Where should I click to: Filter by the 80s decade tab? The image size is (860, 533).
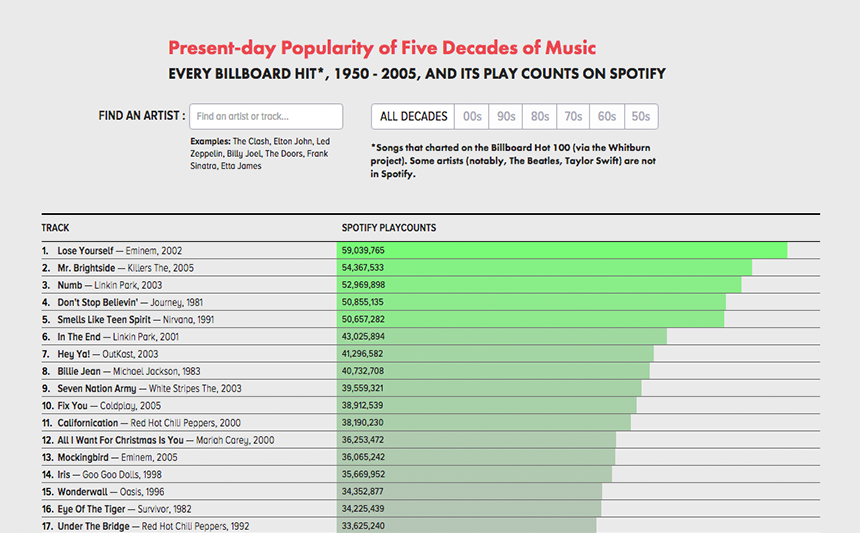[x=540, y=116]
